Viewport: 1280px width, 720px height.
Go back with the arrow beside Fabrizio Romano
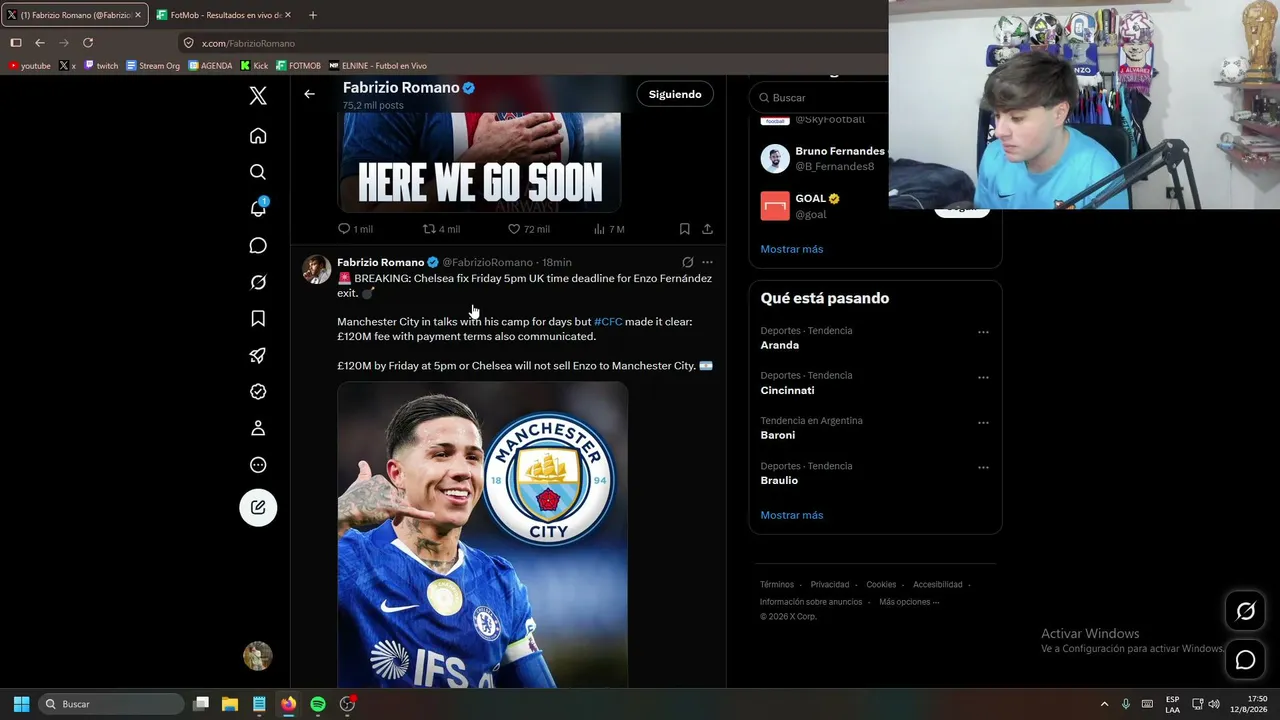click(x=310, y=94)
